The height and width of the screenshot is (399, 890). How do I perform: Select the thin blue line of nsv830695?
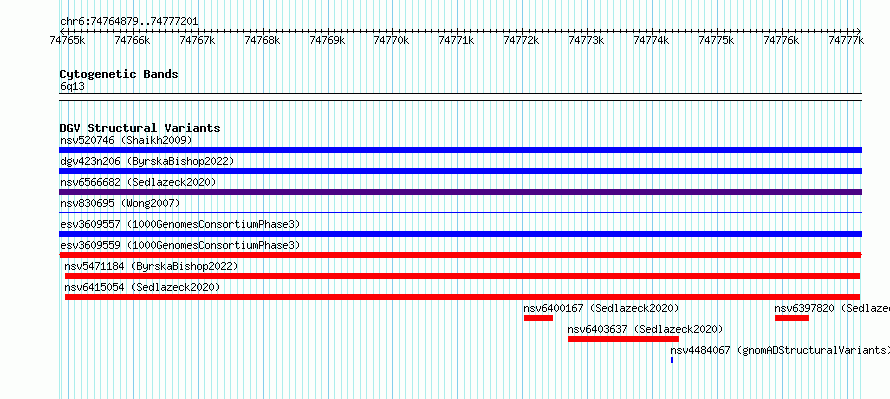tap(460, 212)
